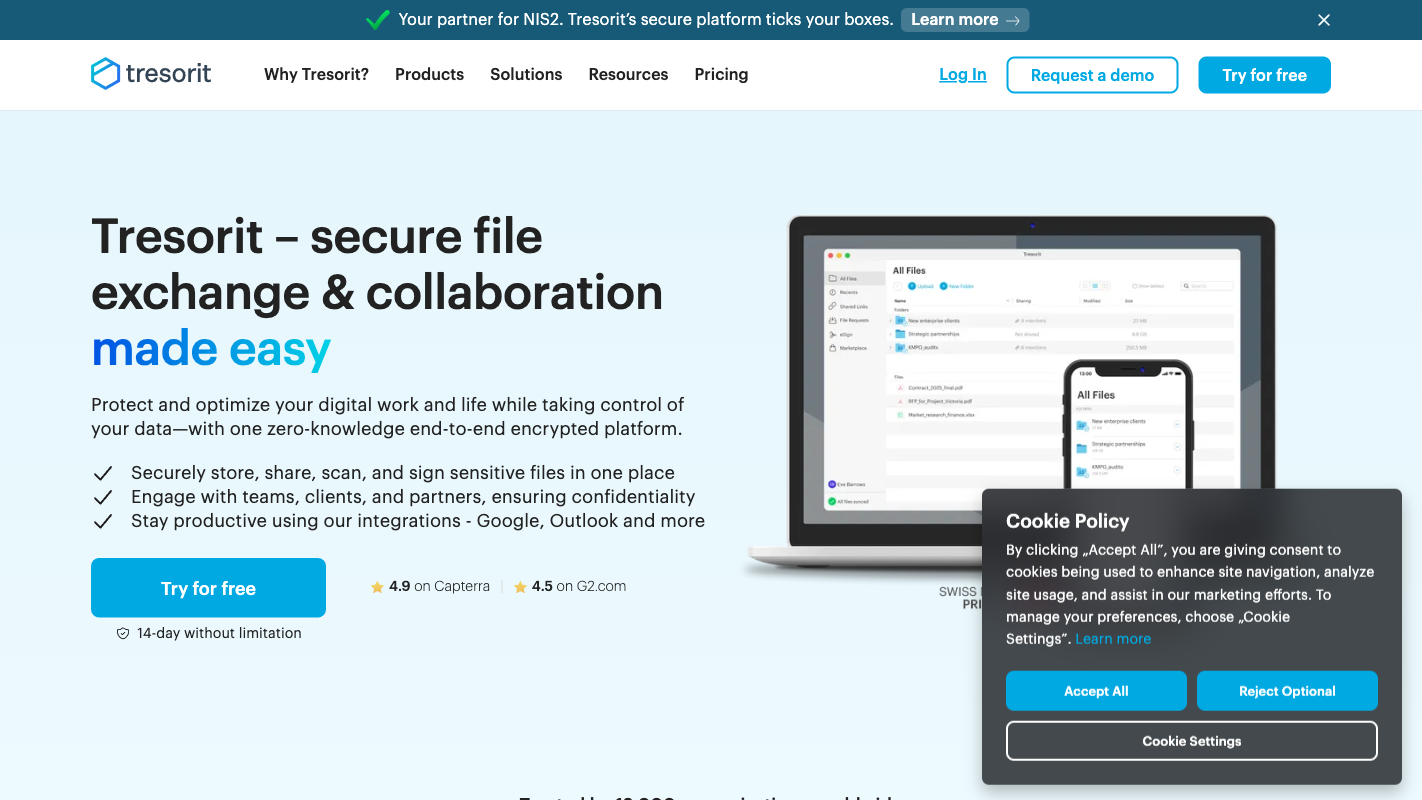
Task: Click the G2.com star icon
Action: 520,587
